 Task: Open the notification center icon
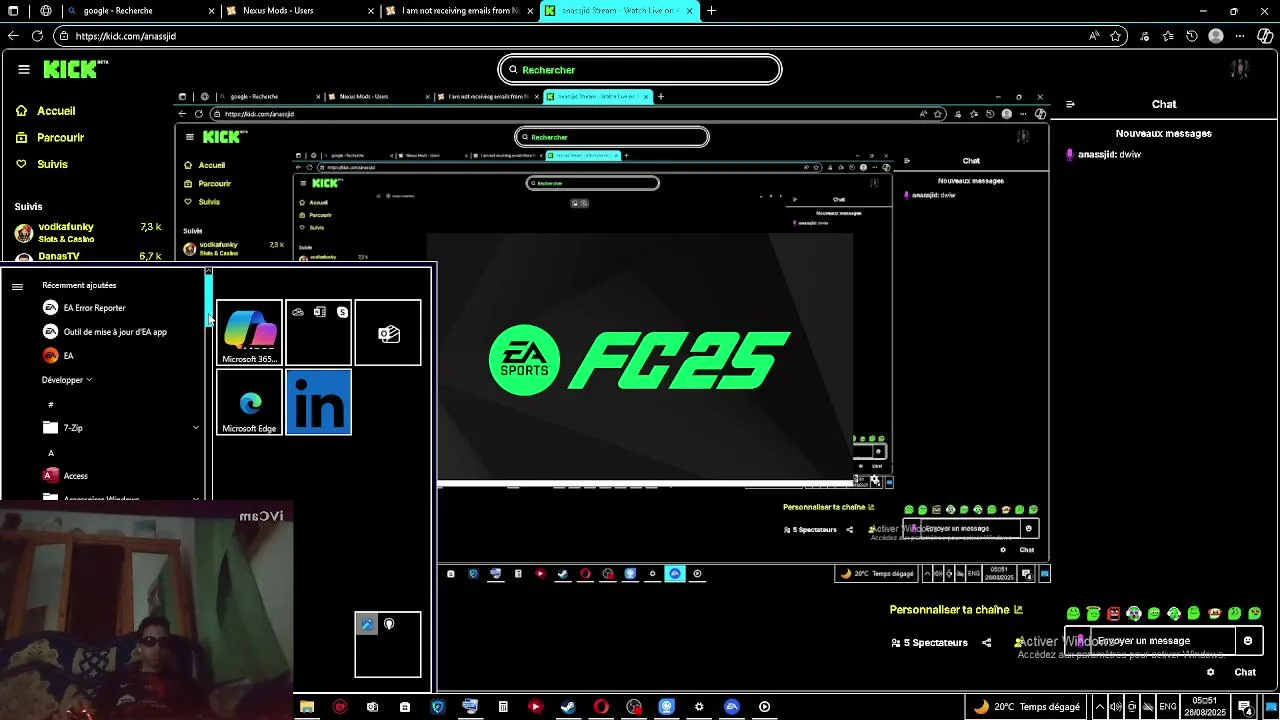click(1245, 707)
